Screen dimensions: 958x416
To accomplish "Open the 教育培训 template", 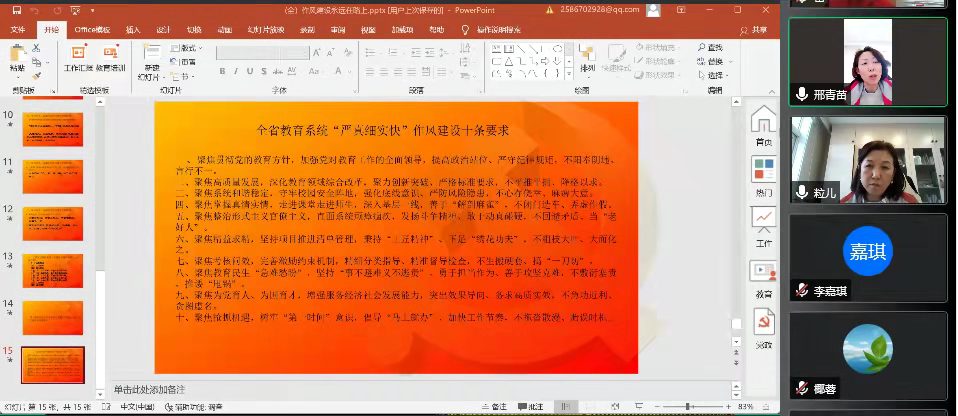I will pos(111,58).
